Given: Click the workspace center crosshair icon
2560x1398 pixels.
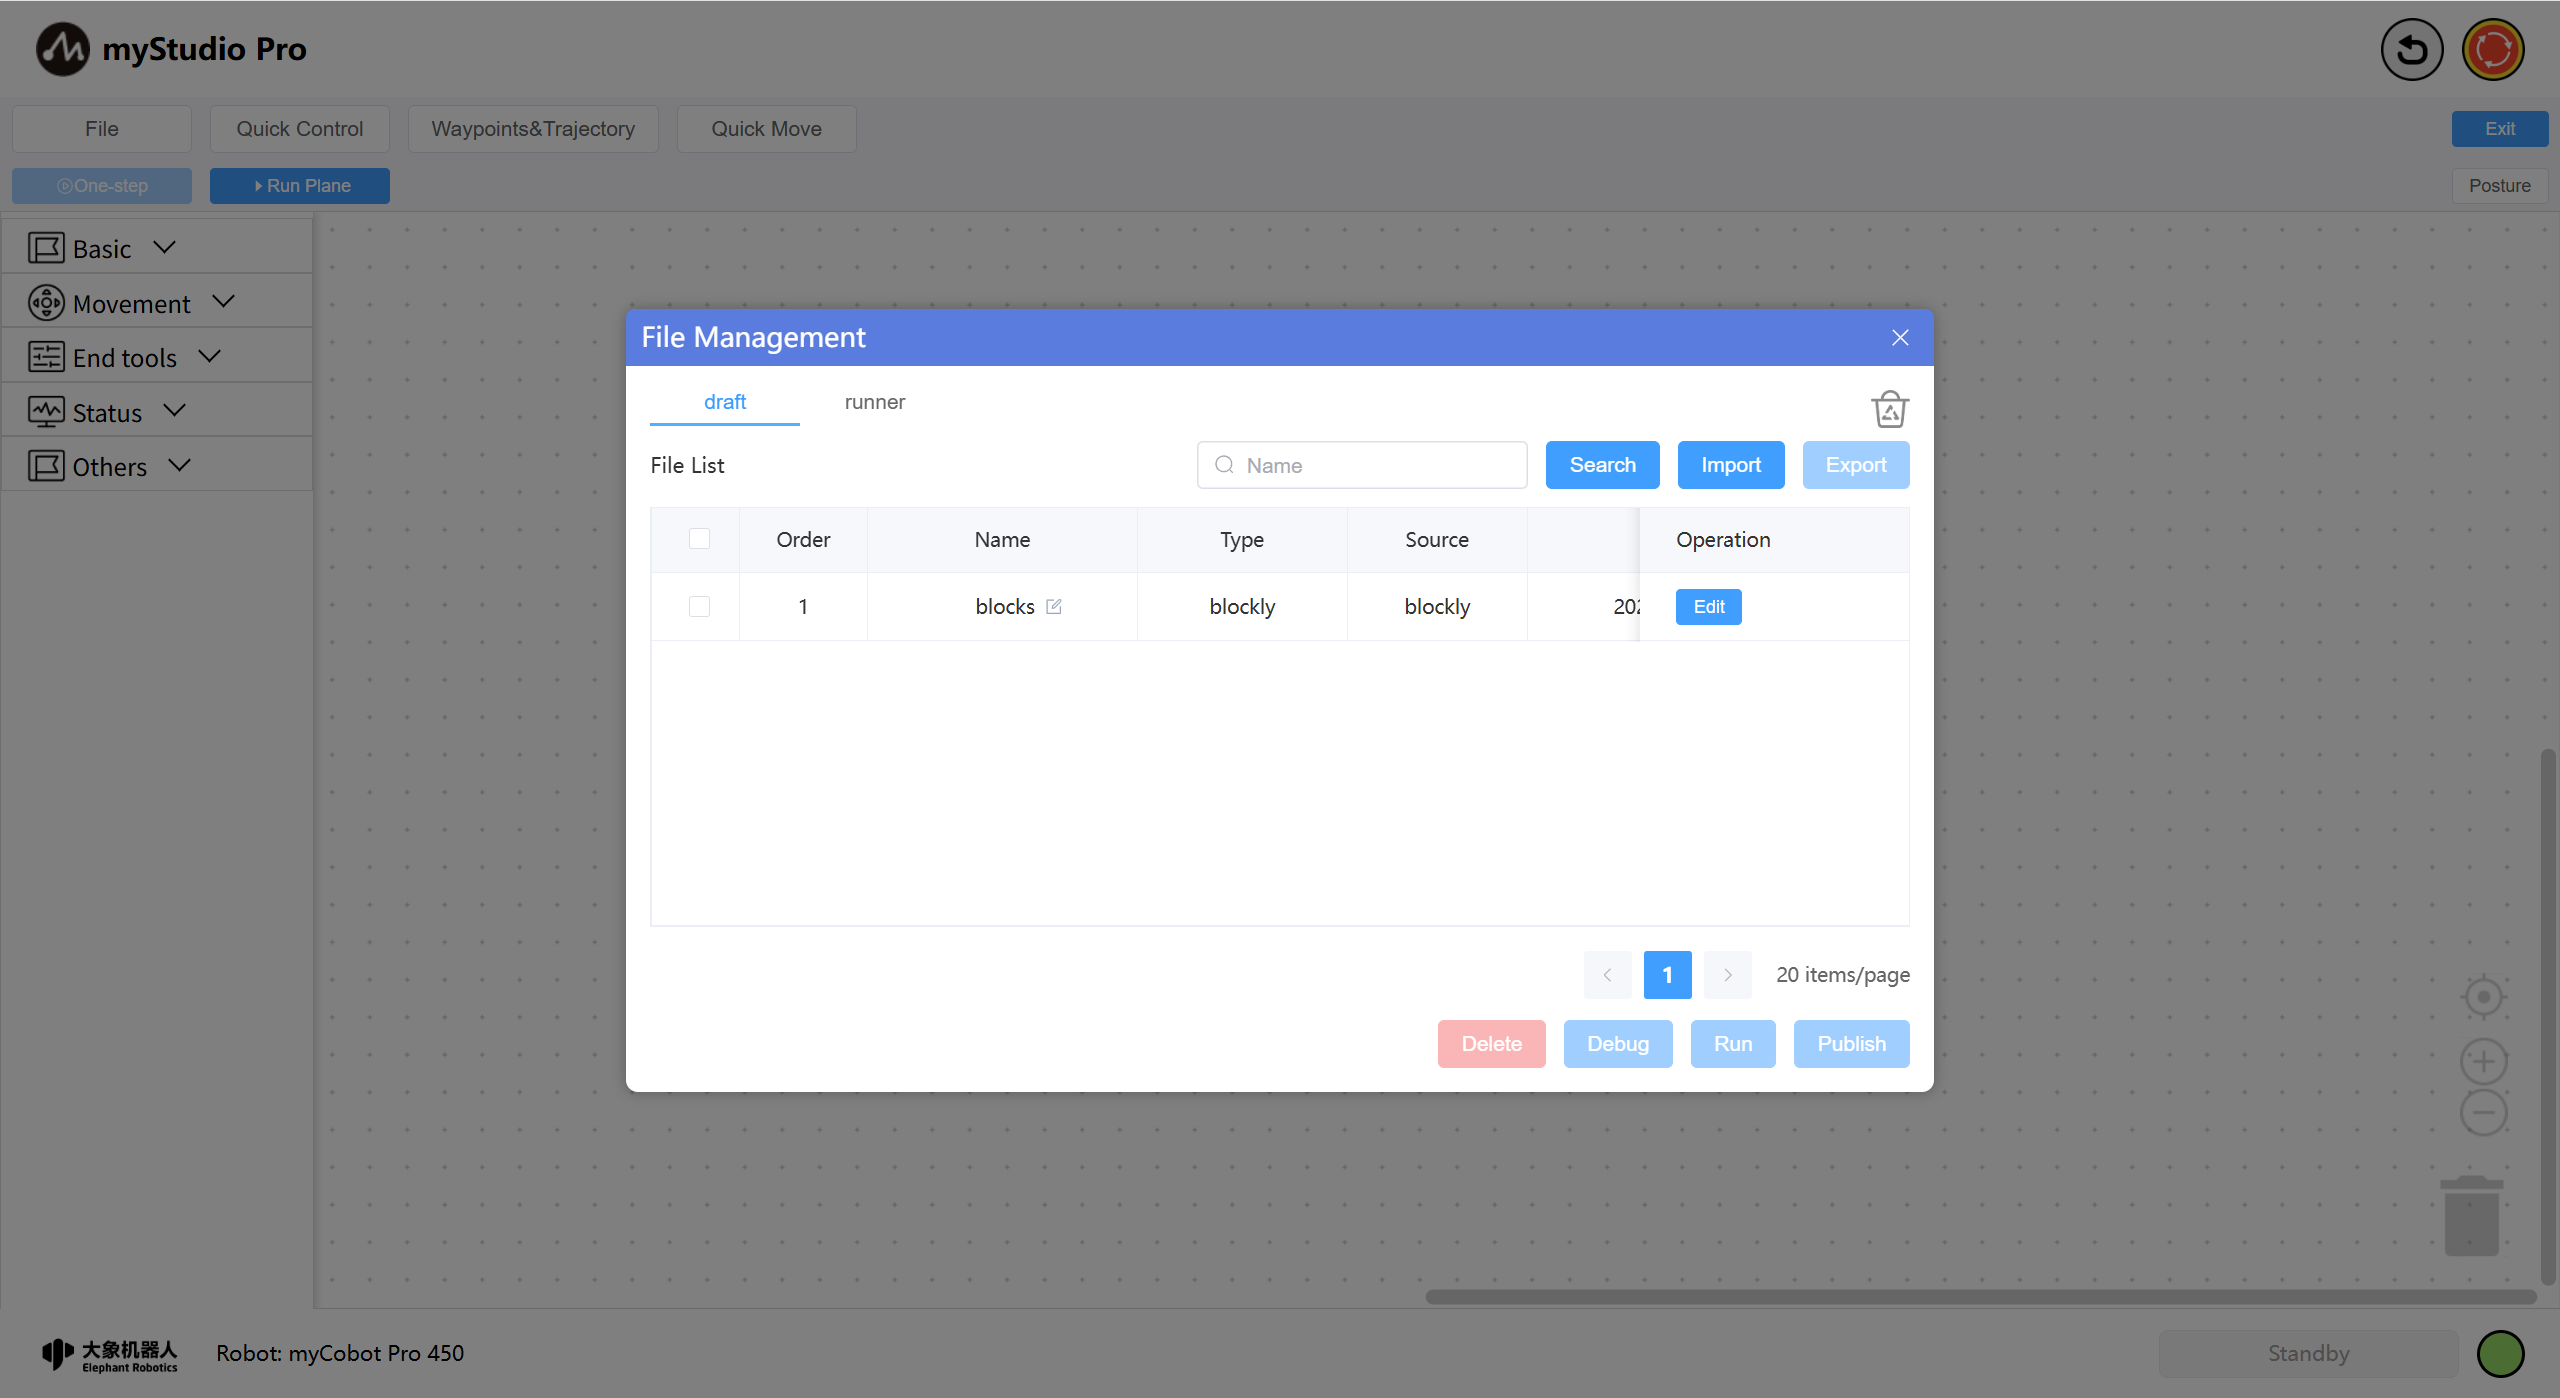Looking at the screenshot, I should pyautogui.click(x=2483, y=997).
